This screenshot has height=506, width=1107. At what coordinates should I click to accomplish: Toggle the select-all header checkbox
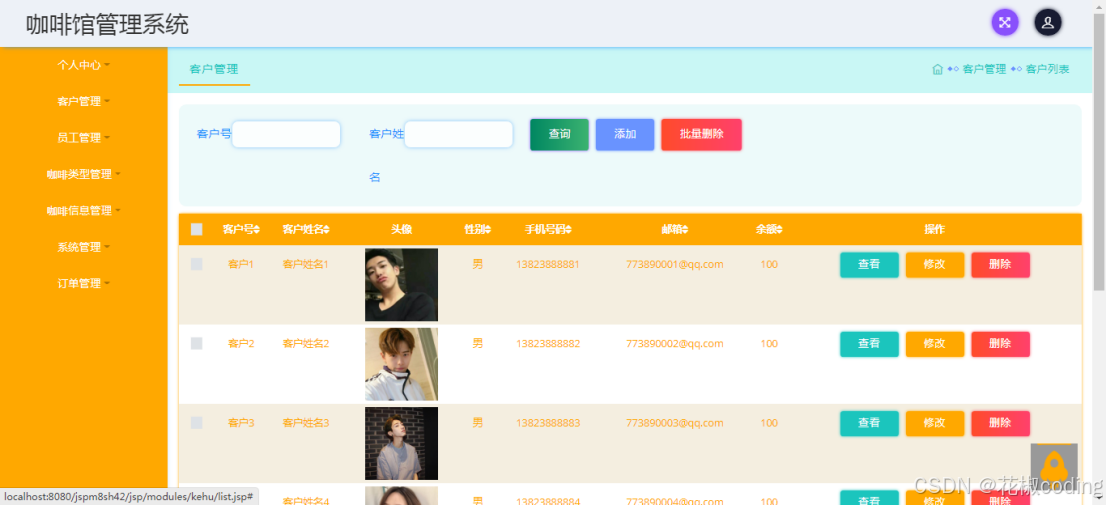(196, 229)
